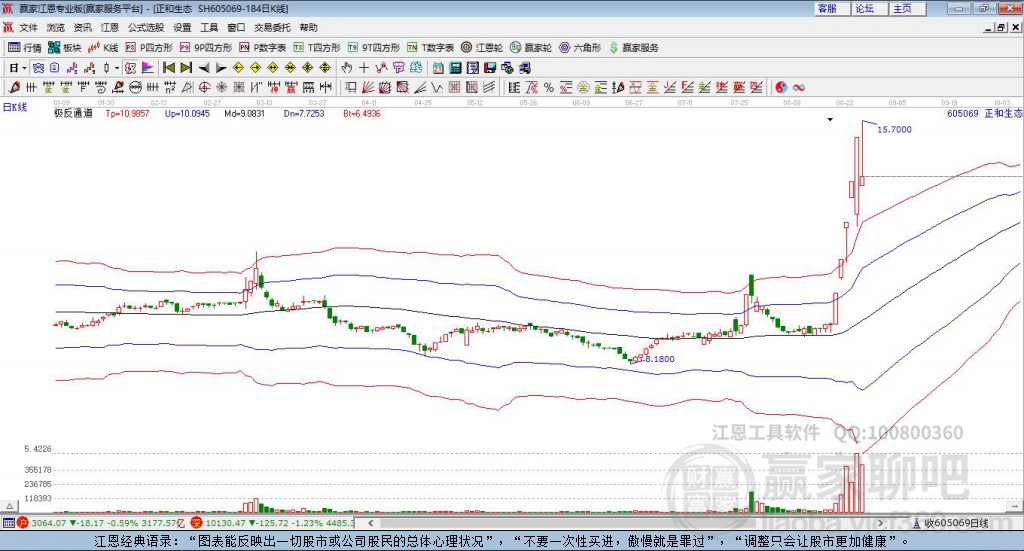Open the 江恩轮 Gann wheel
1024x551 pixels.
tap(482, 48)
